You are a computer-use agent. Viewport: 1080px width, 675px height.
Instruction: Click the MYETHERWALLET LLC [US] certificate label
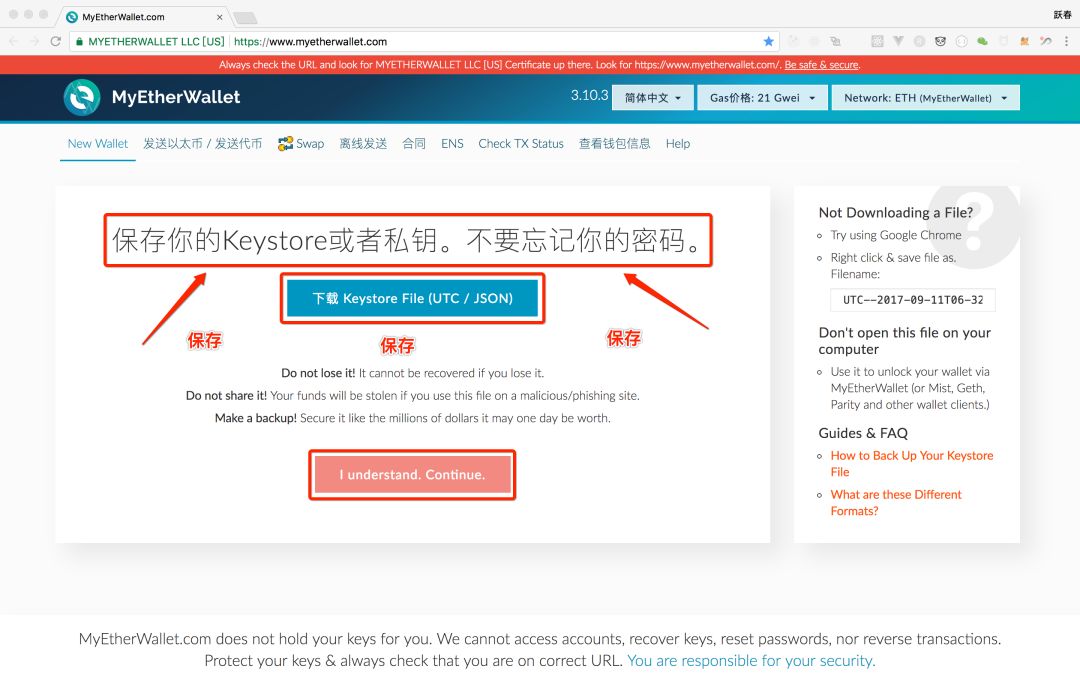pos(156,41)
